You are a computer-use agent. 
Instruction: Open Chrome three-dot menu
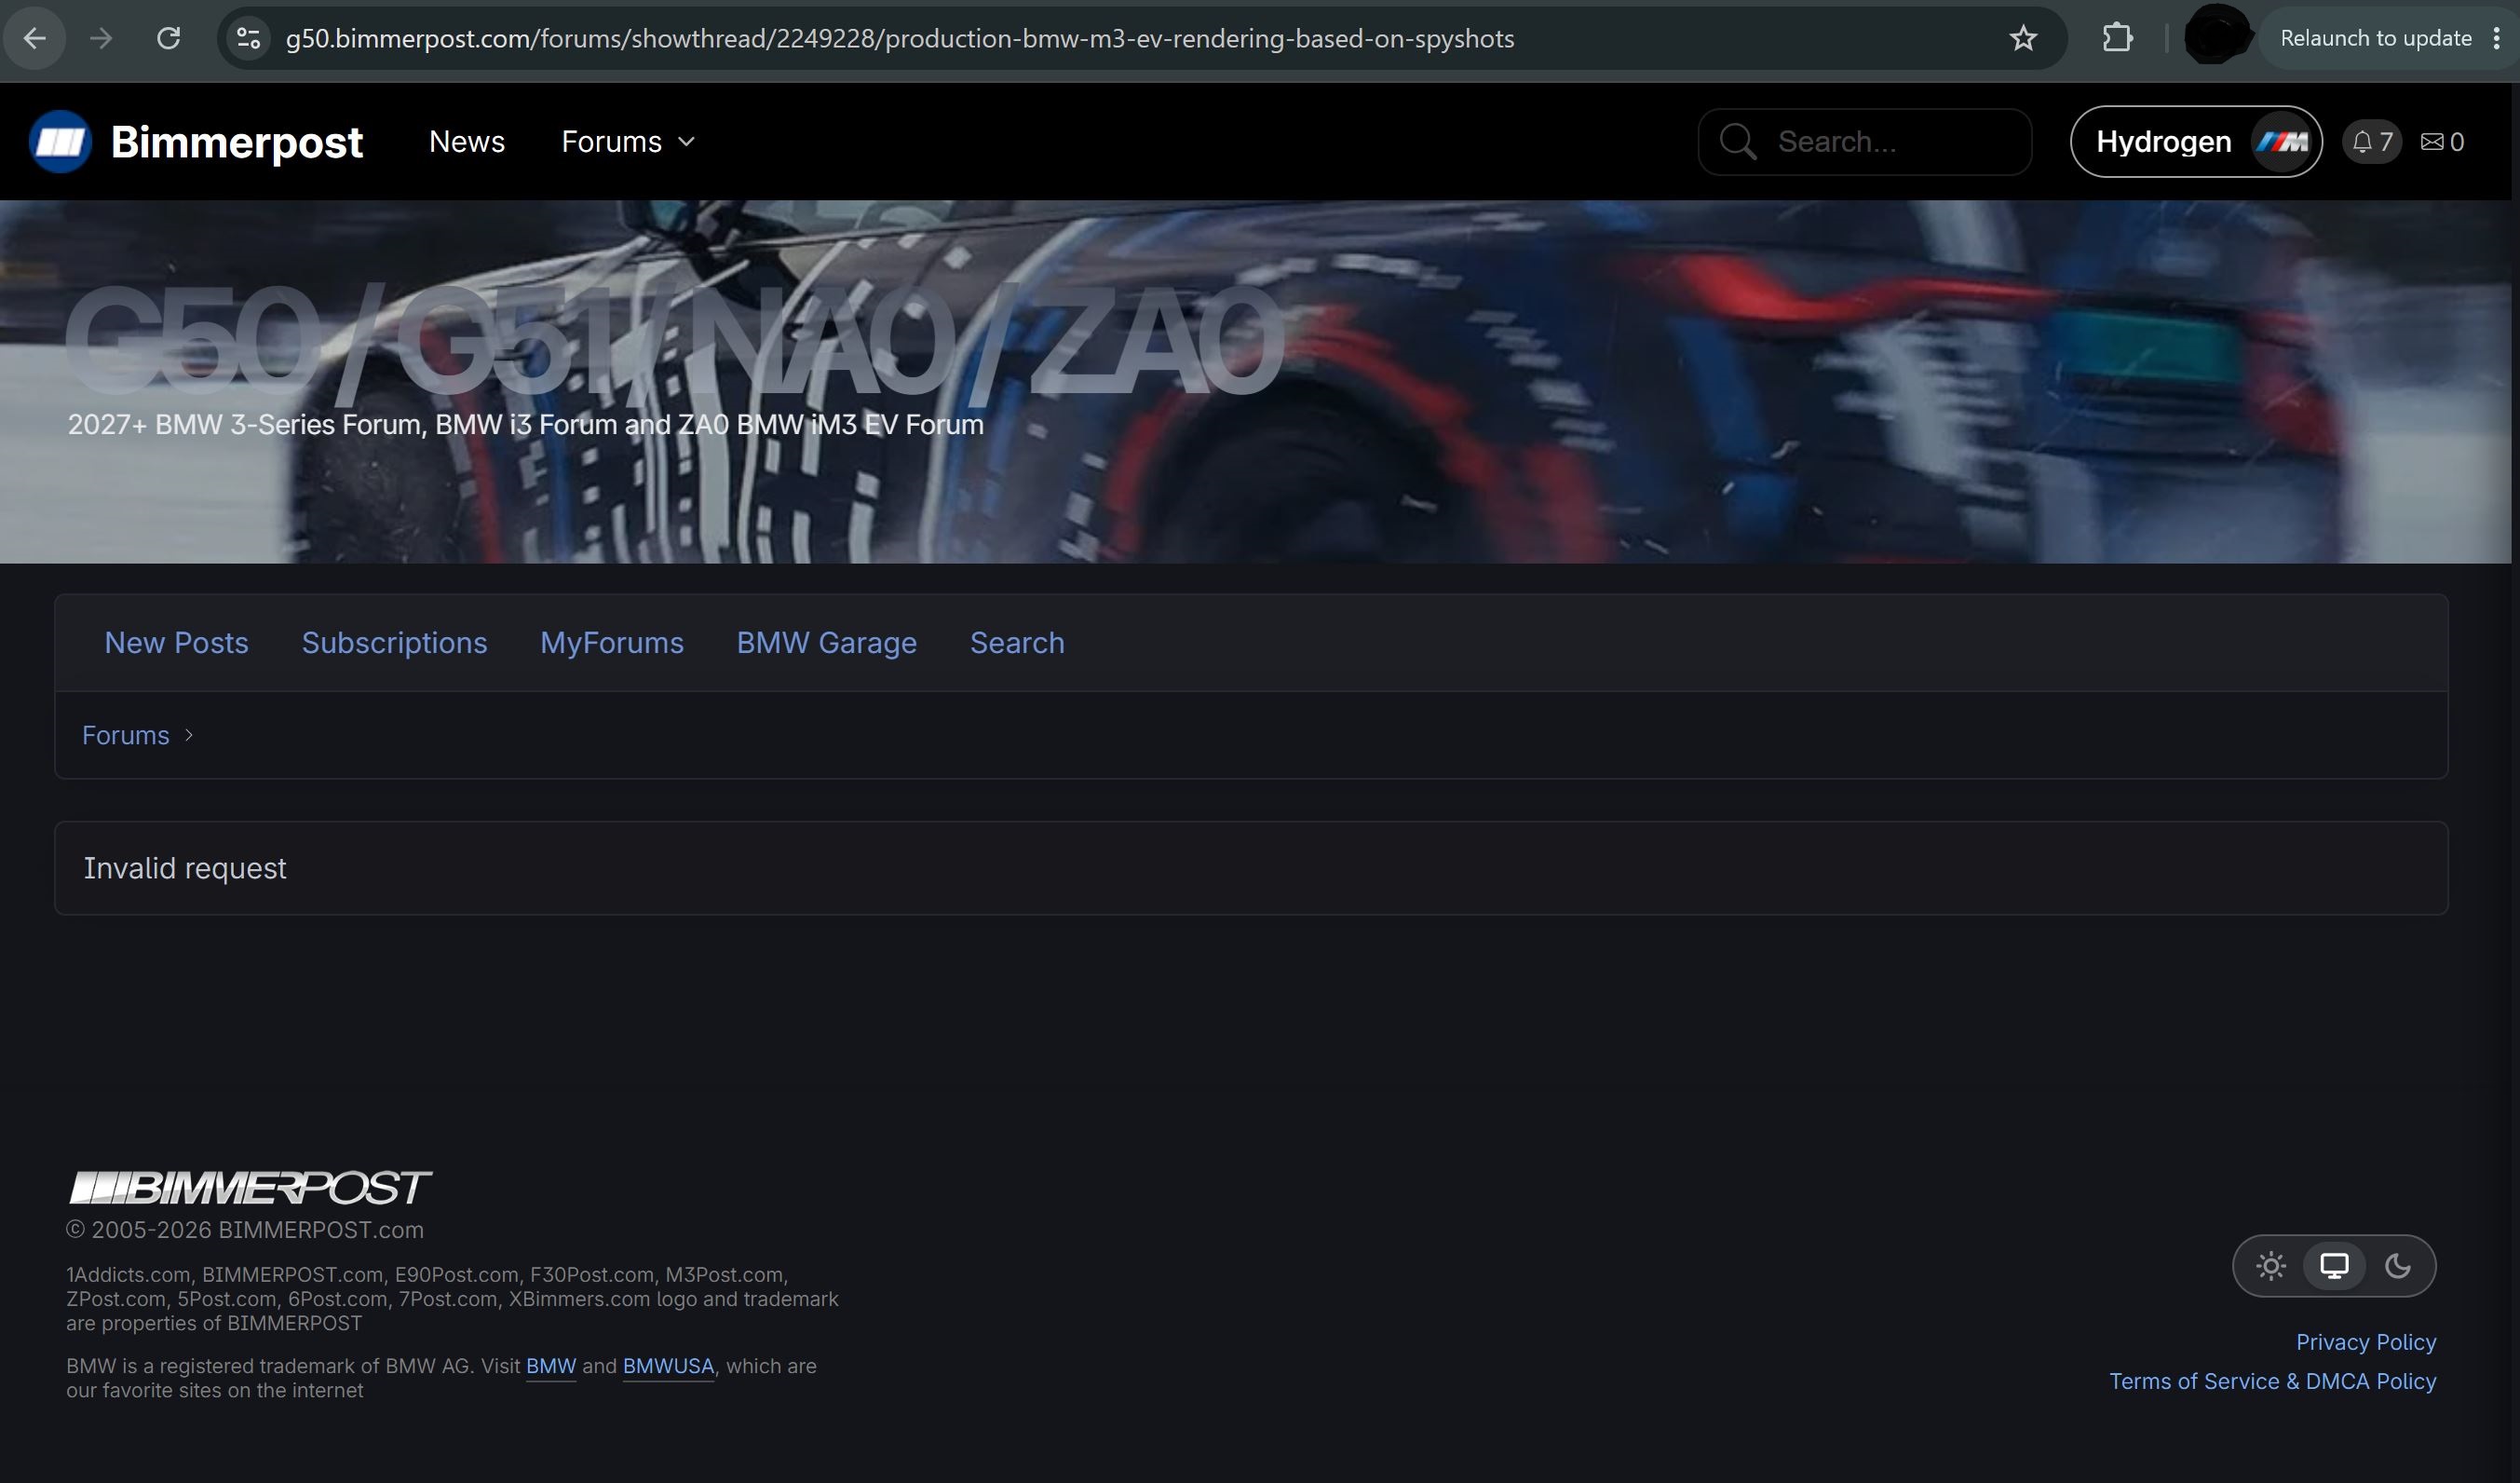(2497, 39)
